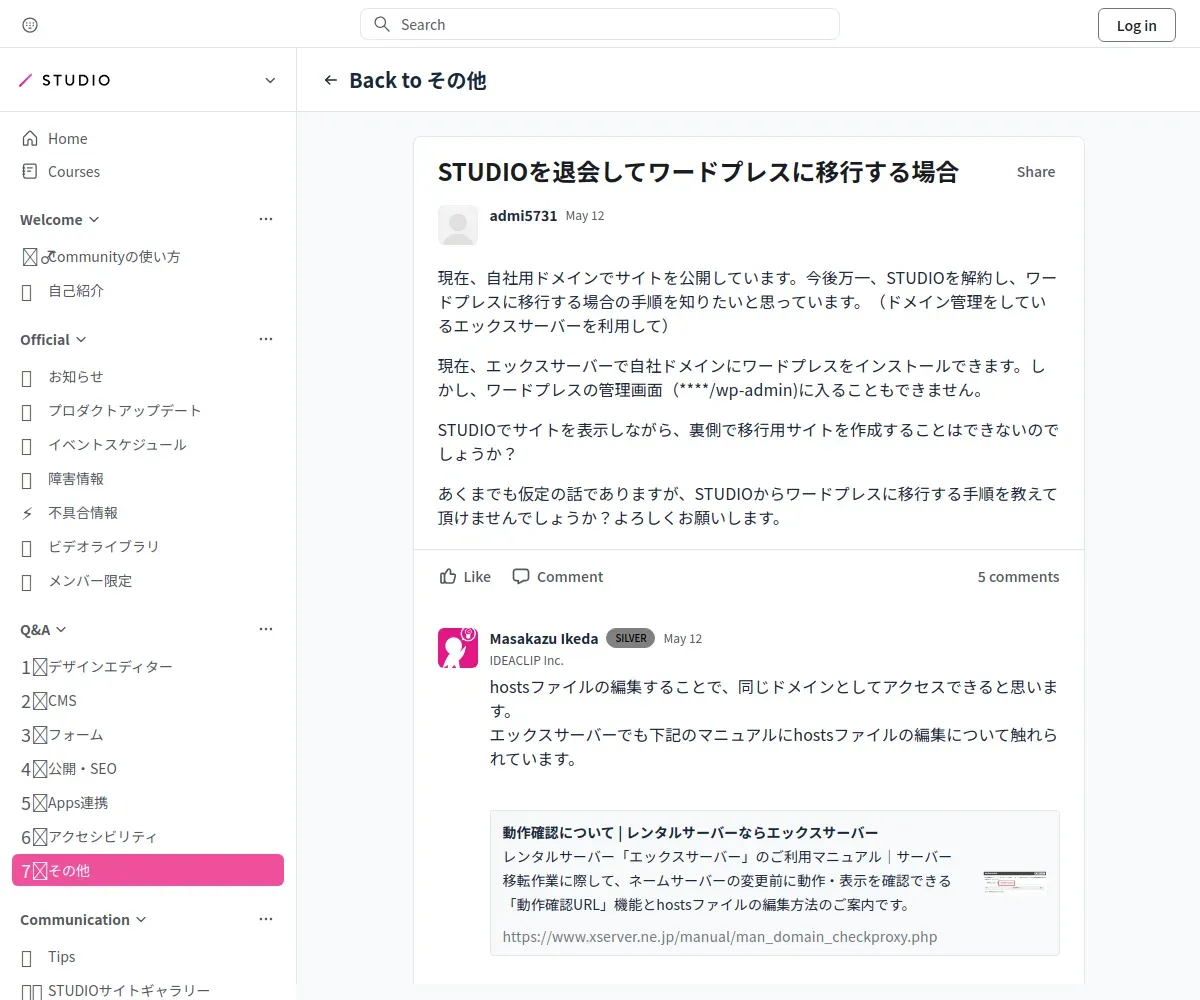Open the xserver.ne.jp manual URL
The image size is (1200, 1000).
tap(720, 937)
